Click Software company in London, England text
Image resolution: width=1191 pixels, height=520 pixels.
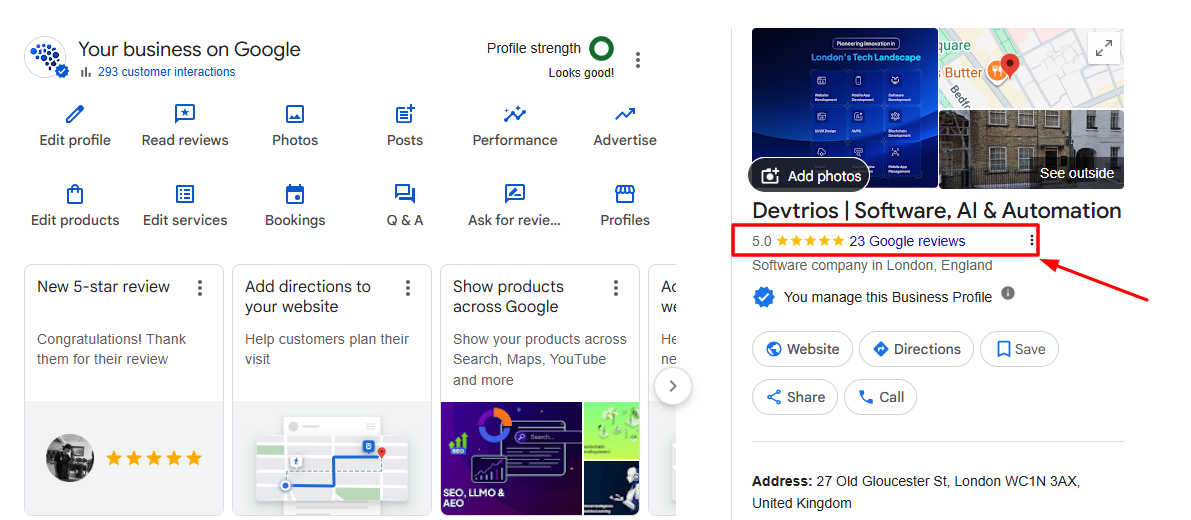(872, 266)
